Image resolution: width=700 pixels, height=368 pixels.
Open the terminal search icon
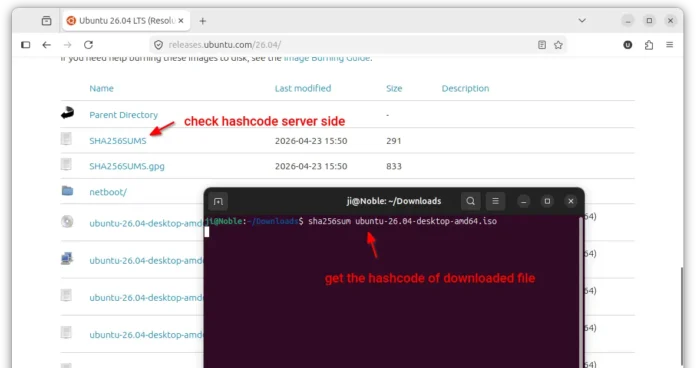pos(471,201)
